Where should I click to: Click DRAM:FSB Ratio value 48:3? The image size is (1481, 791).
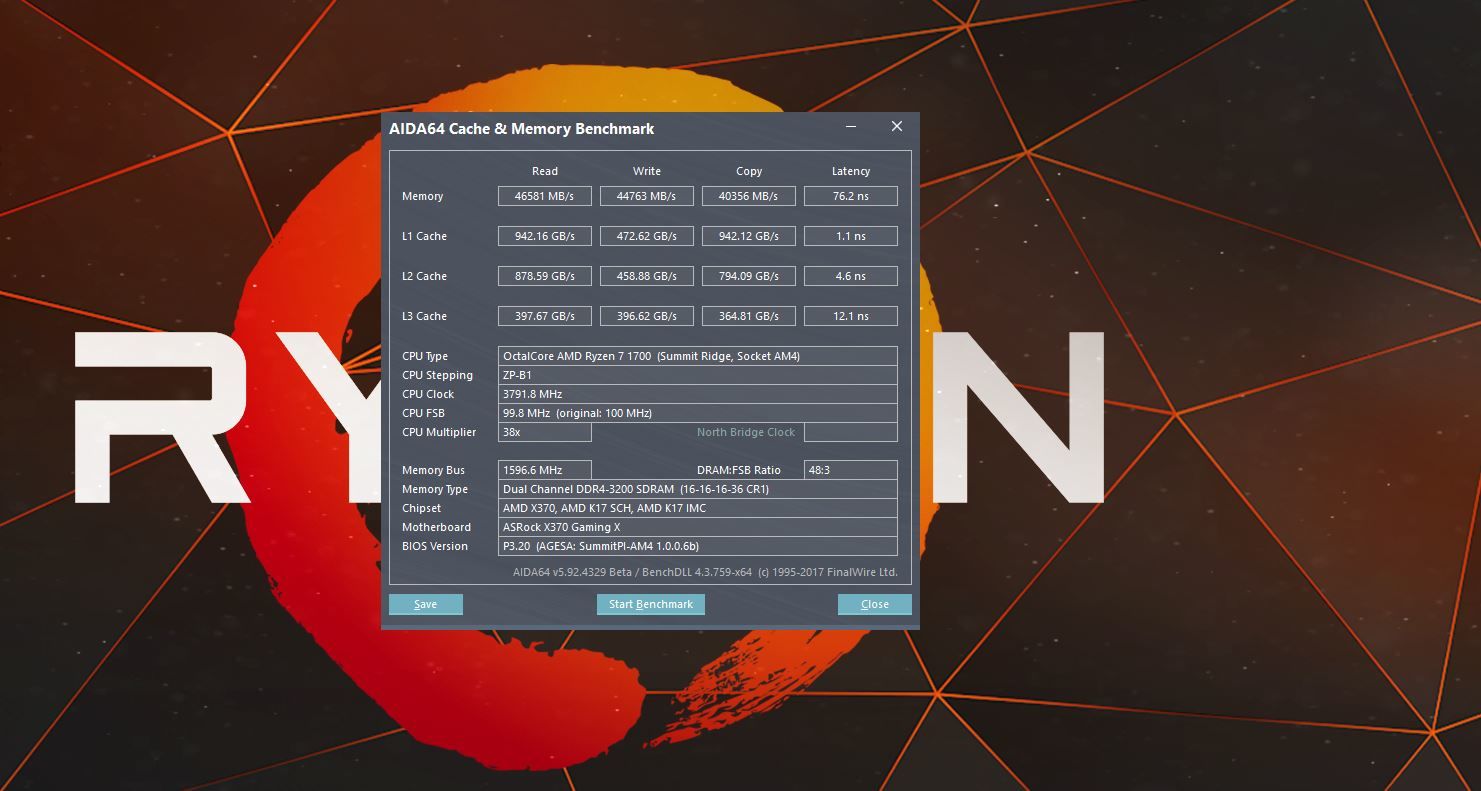pos(851,470)
